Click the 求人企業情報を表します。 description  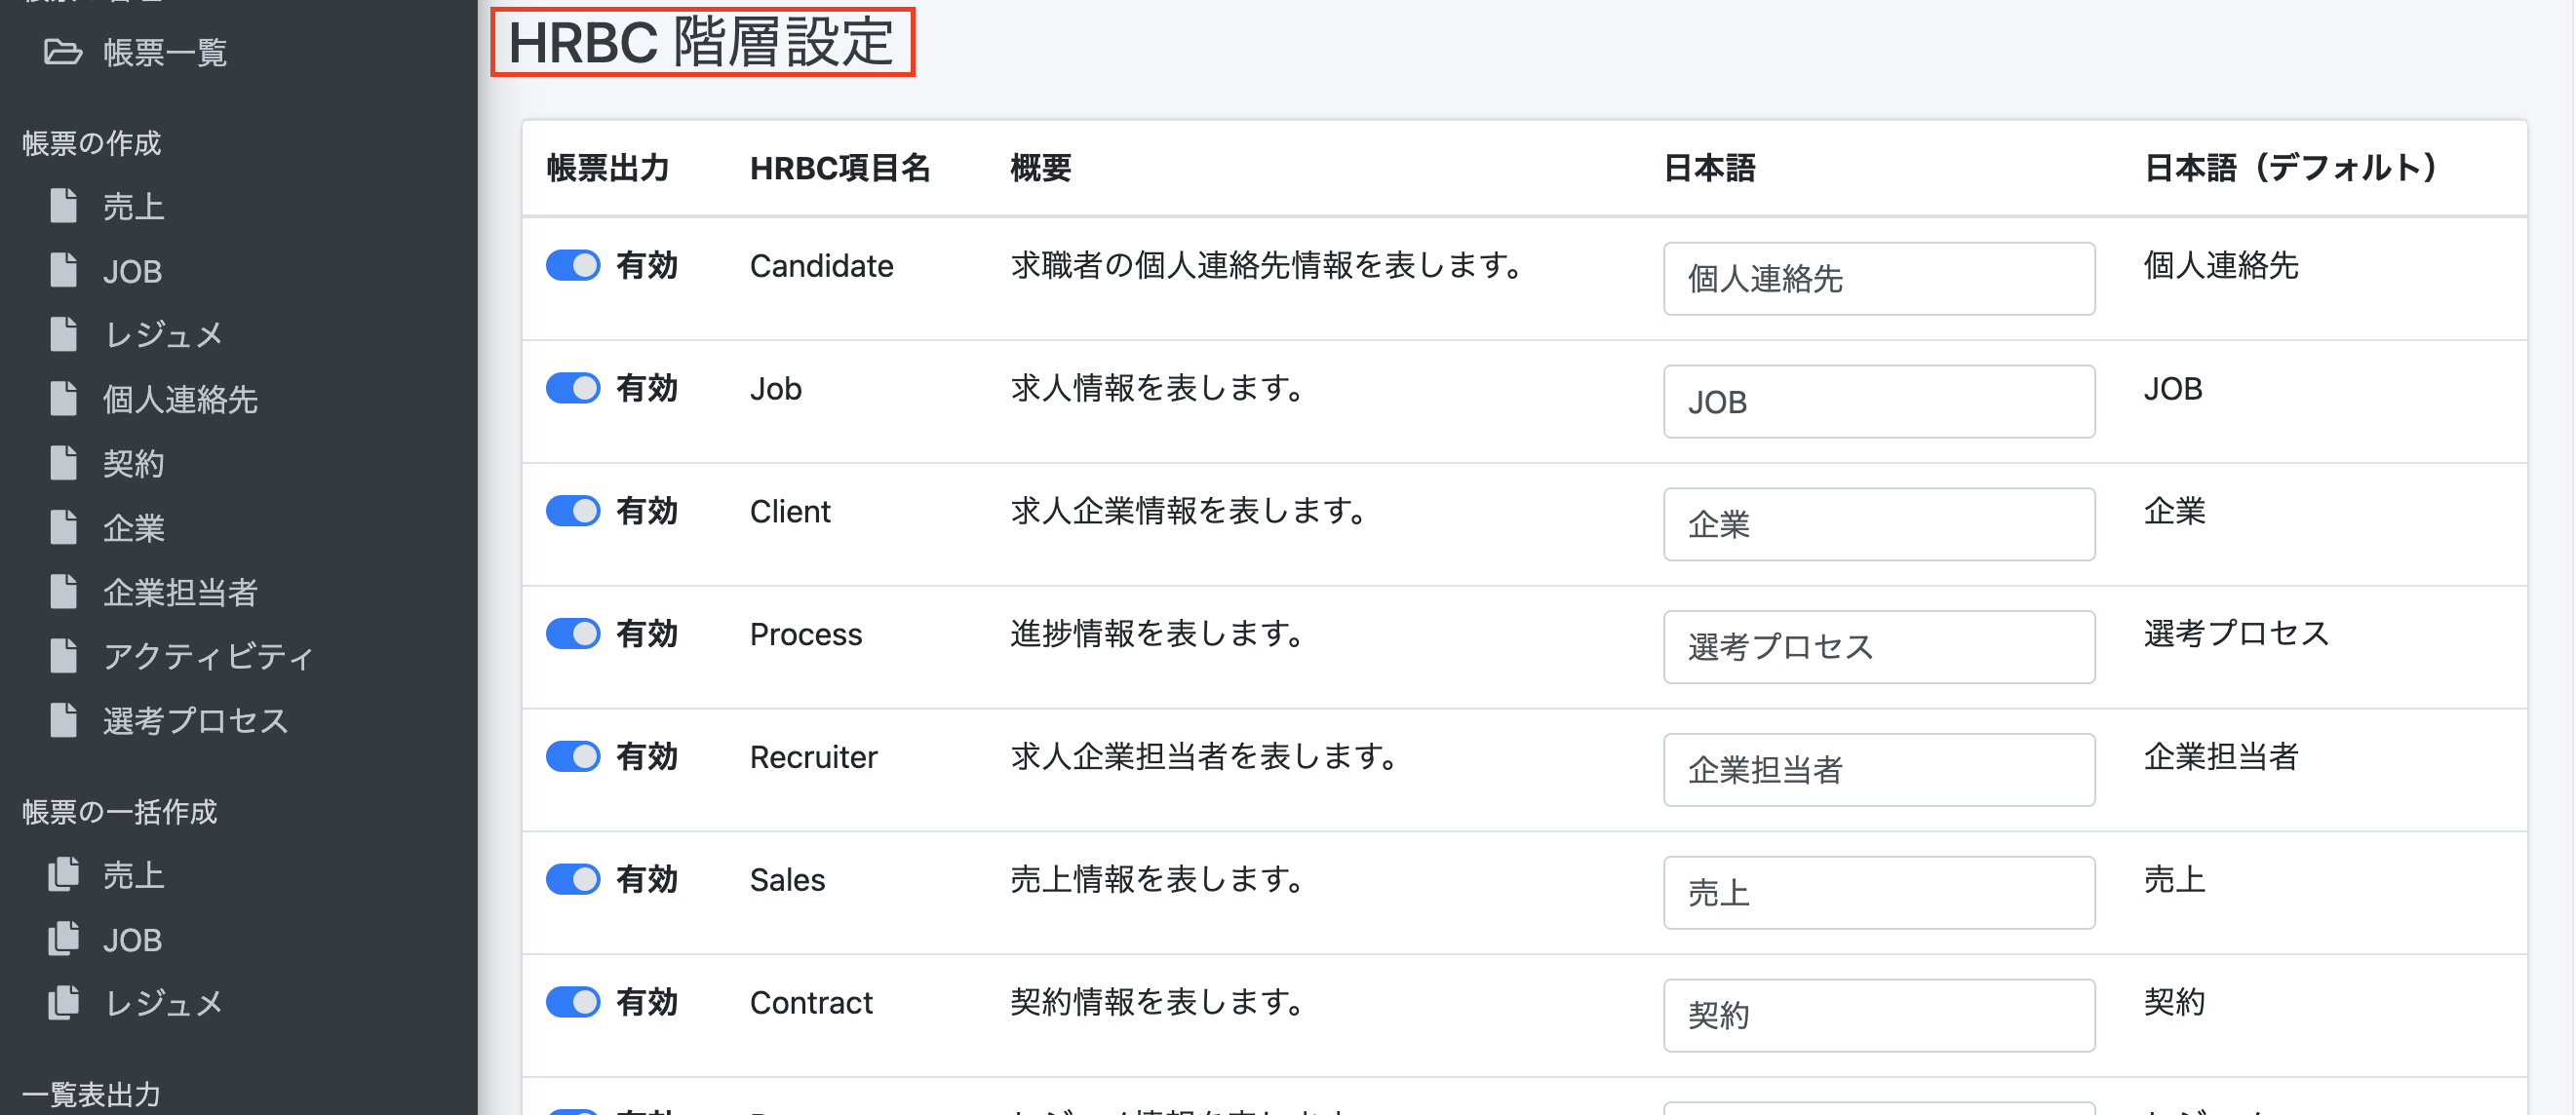(x=1189, y=511)
